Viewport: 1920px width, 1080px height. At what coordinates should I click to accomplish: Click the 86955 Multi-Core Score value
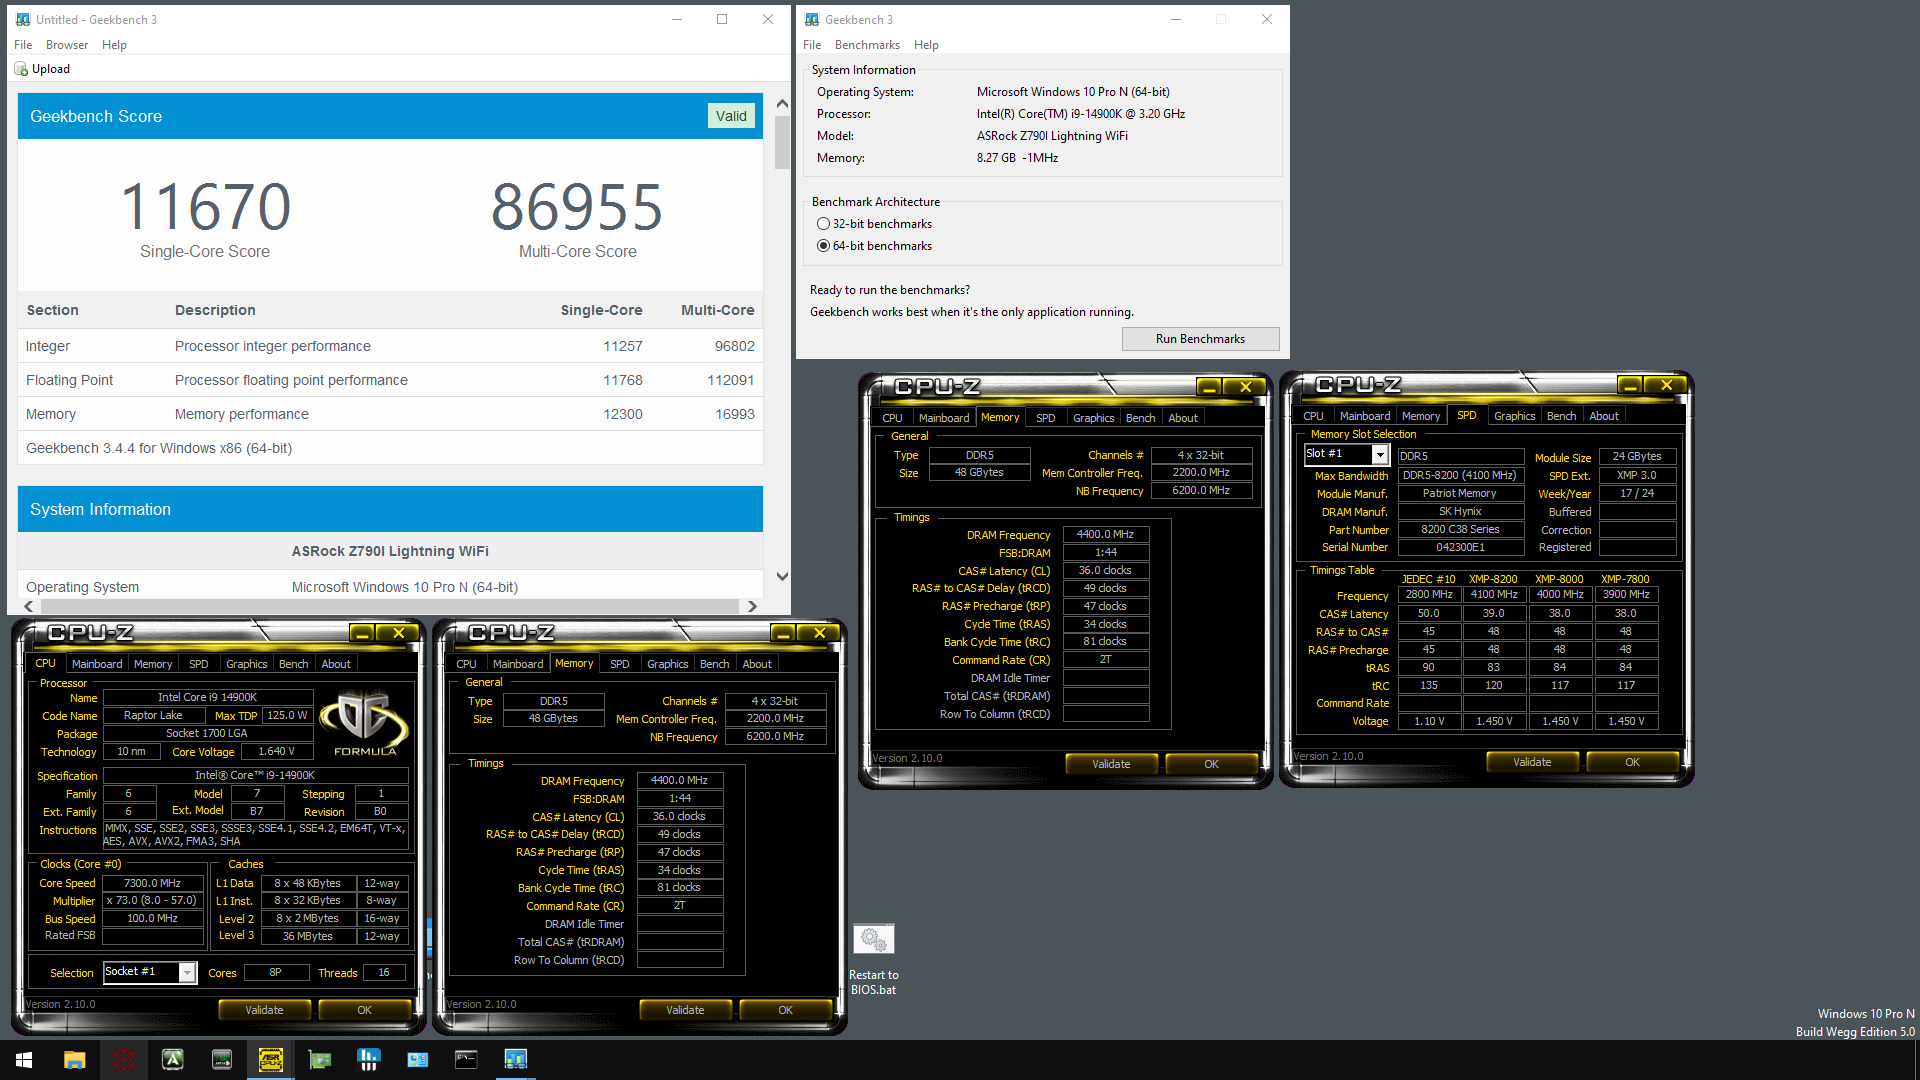(x=577, y=207)
